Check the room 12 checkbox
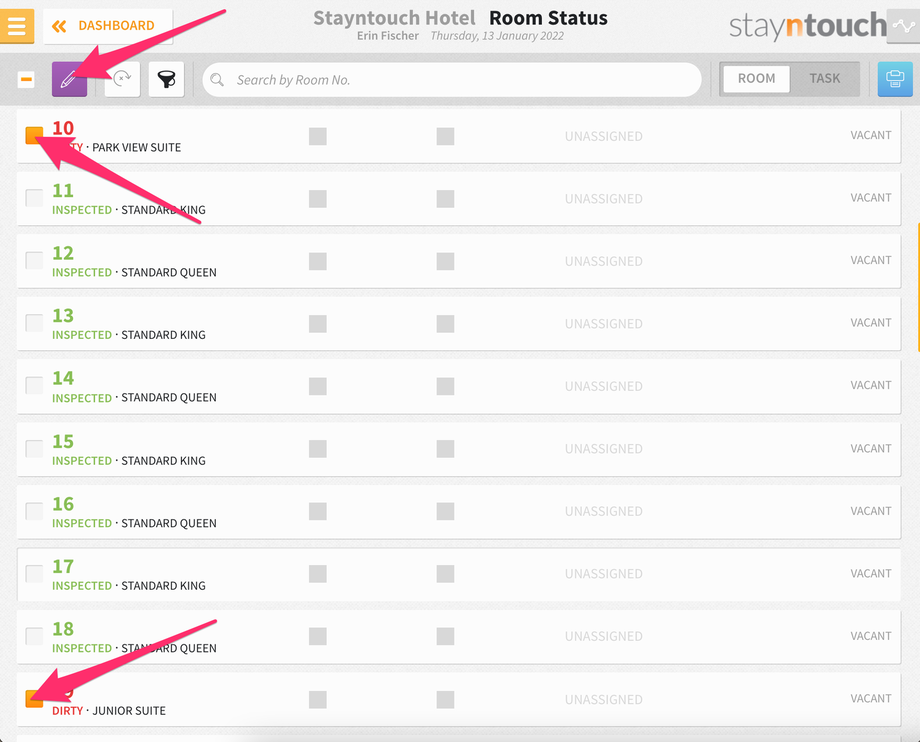 (x=34, y=260)
